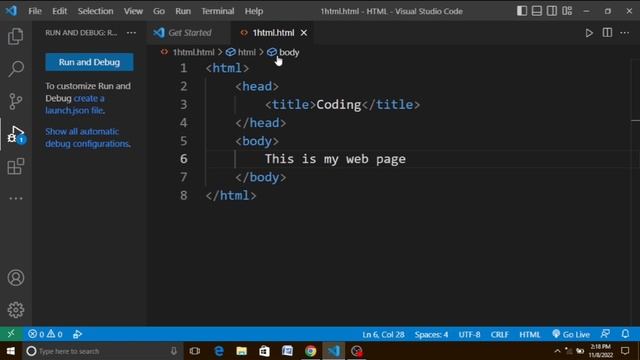Open remote window indicator in status bar

coord(11,334)
